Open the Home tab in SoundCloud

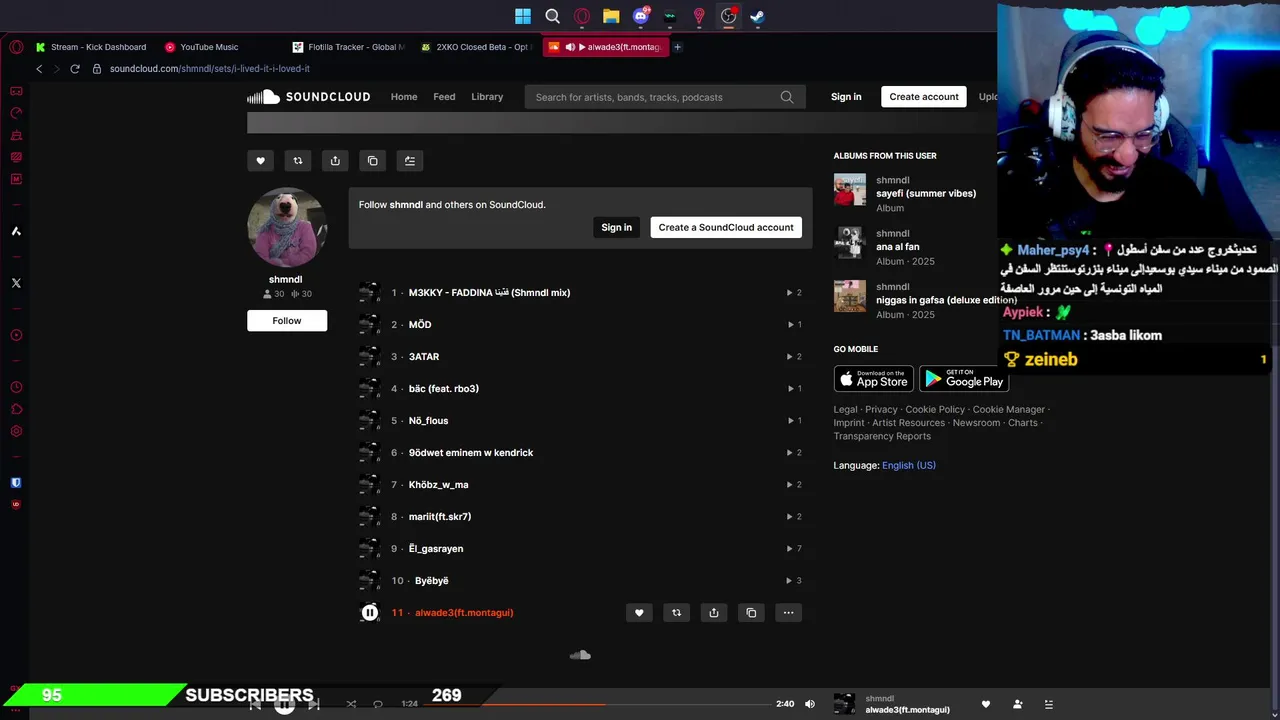(x=404, y=97)
